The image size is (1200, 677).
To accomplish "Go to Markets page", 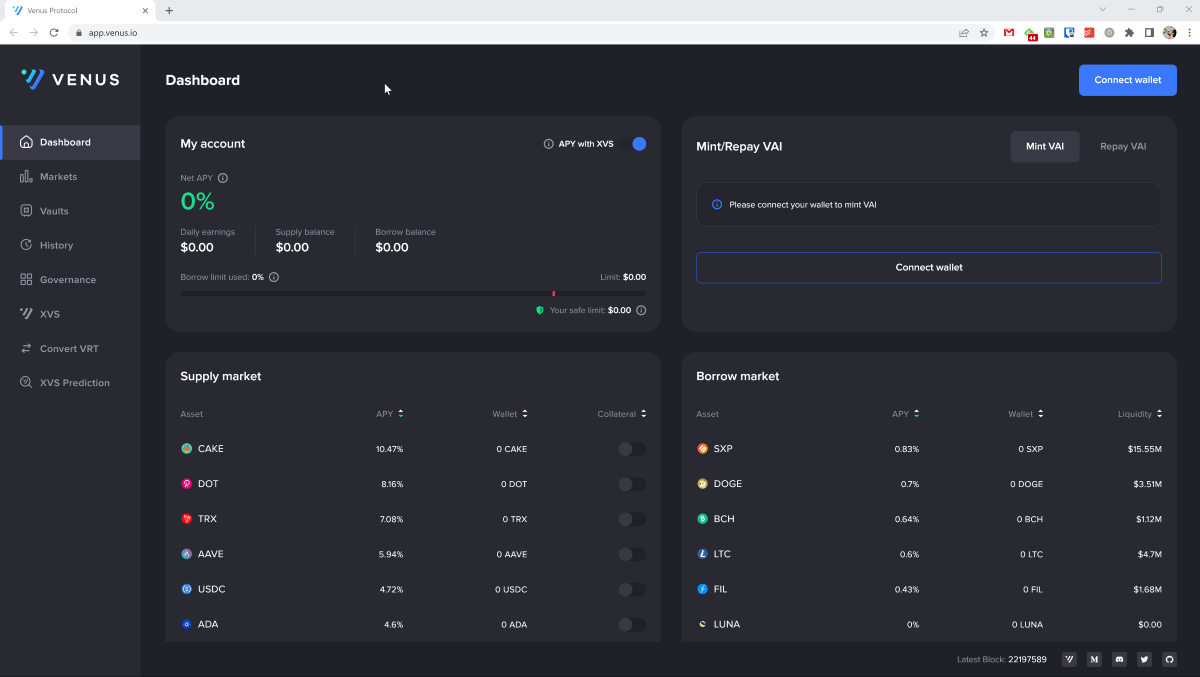I will click(70, 177).
